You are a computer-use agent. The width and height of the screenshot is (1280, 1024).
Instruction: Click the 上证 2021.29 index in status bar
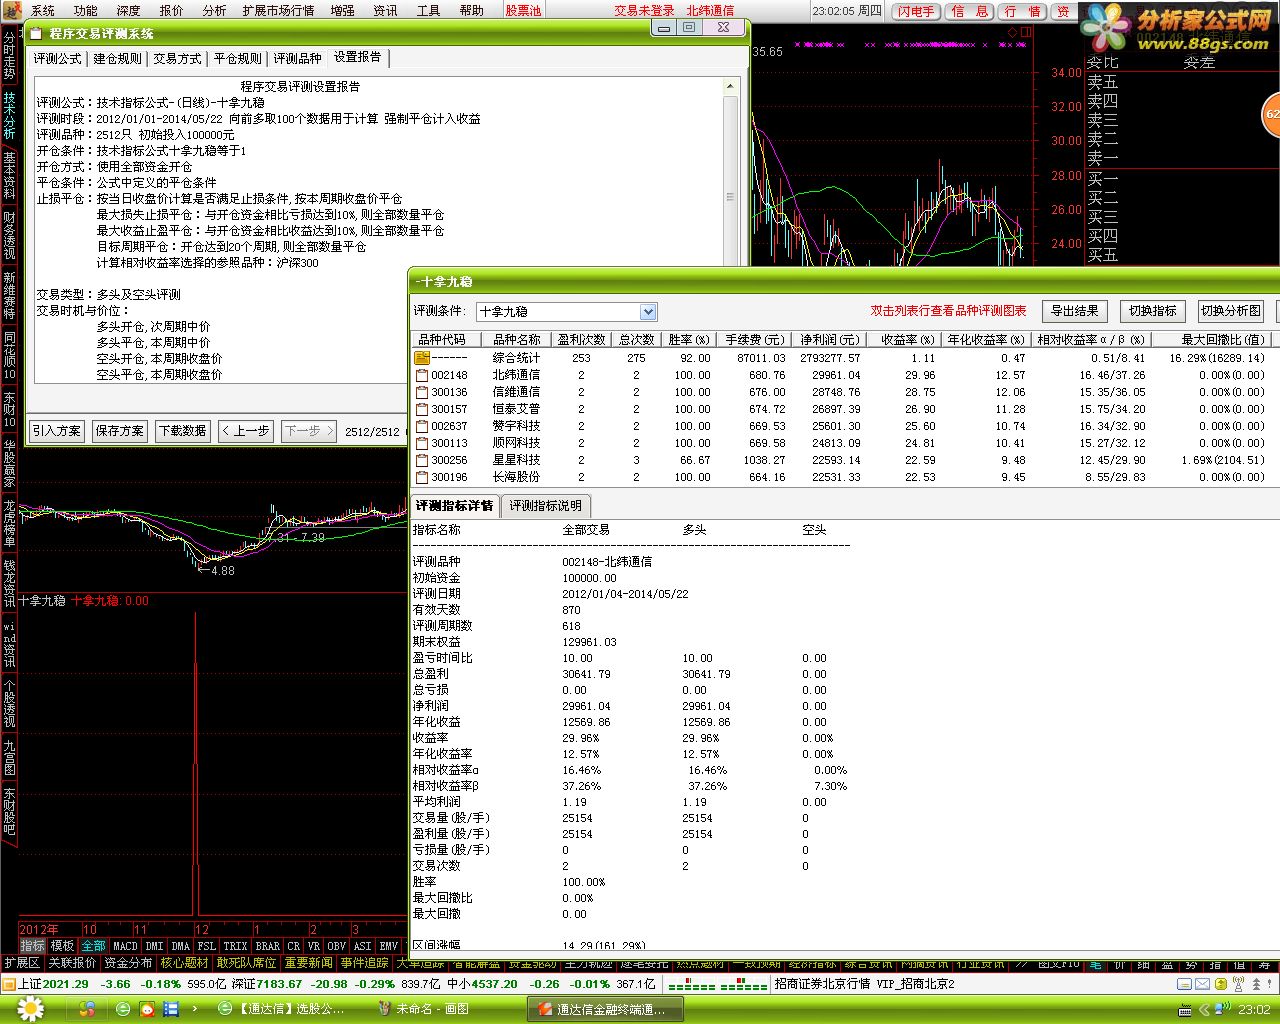(54, 983)
